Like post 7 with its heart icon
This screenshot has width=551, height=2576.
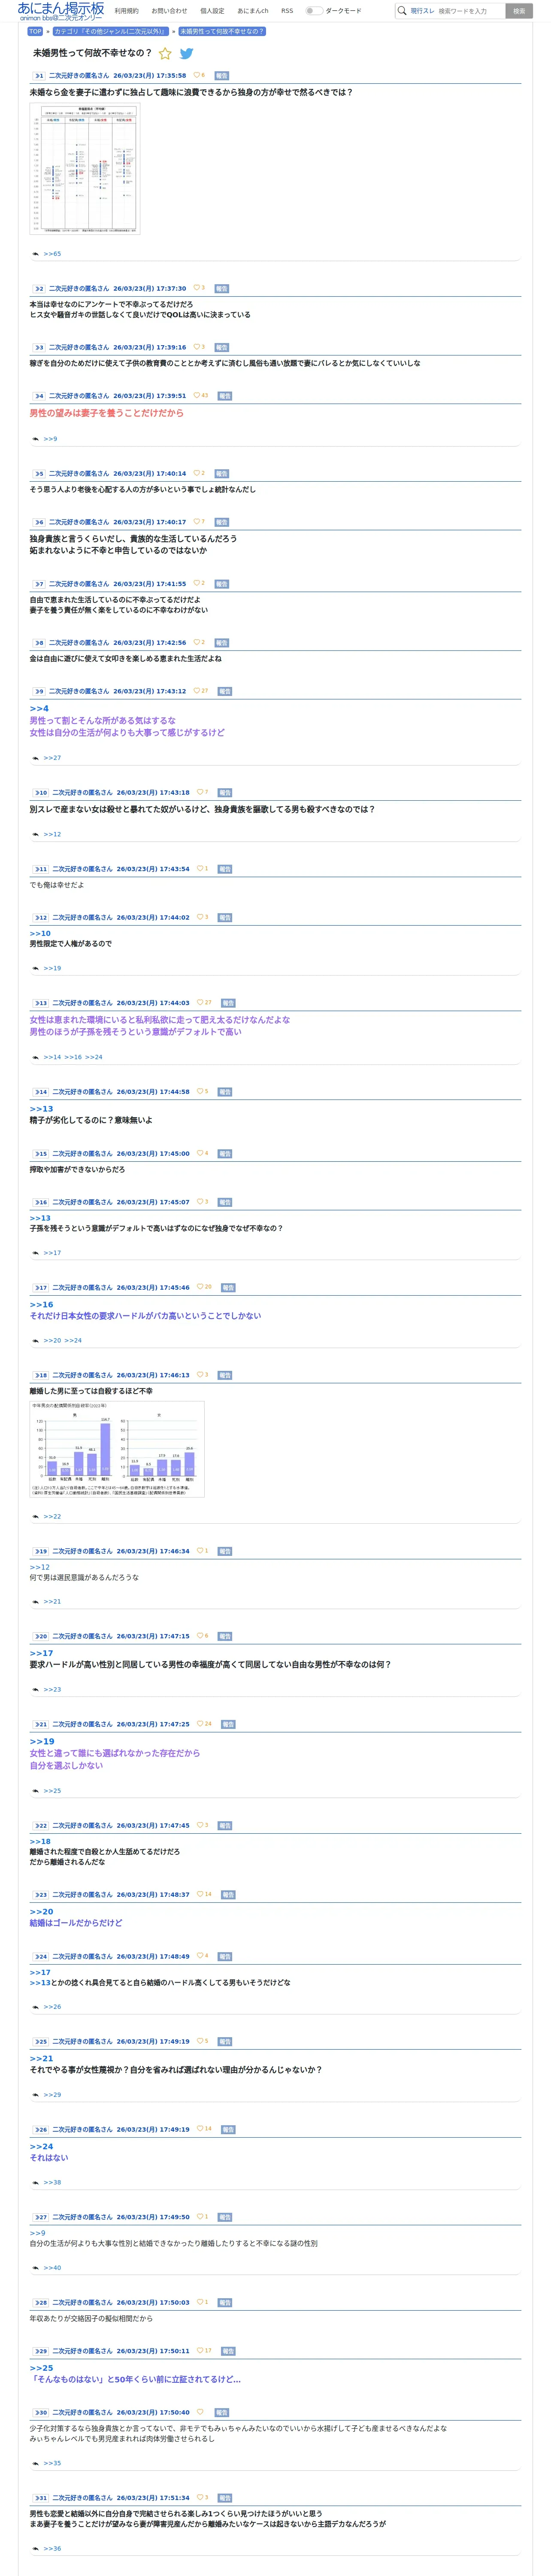pyautogui.click(x=196, y=584)
